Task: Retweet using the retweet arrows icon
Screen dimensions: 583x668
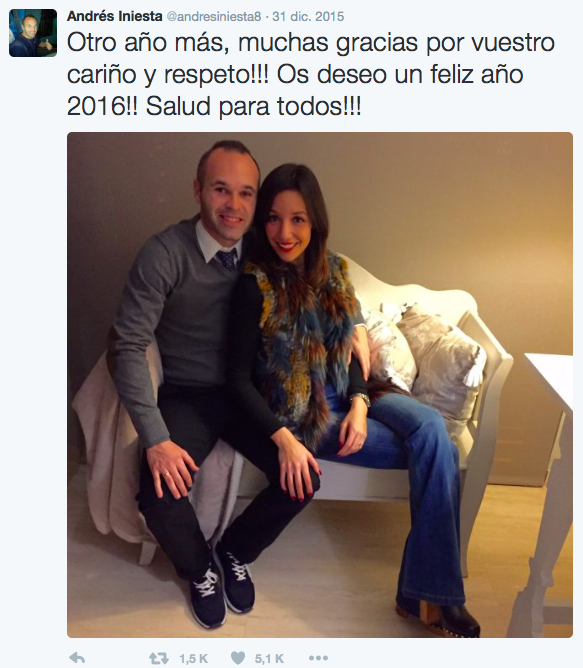Action: coord(159,658)
